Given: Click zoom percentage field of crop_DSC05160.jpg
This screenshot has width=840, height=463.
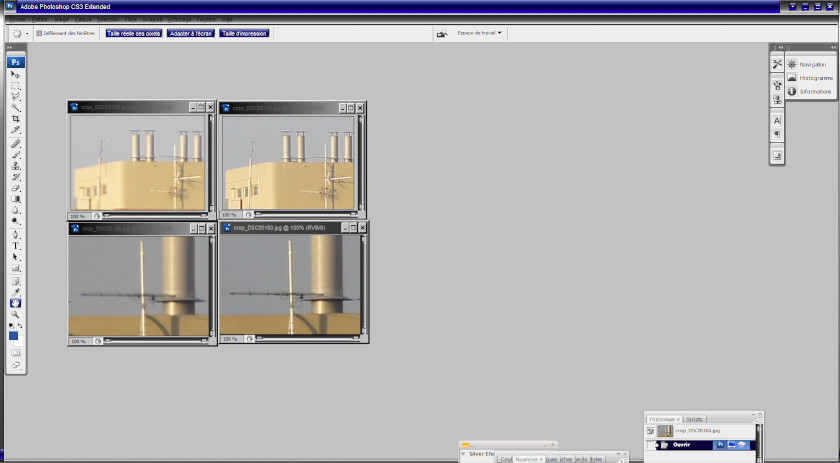Looking at the screenshot, I should tap(231, 339).
